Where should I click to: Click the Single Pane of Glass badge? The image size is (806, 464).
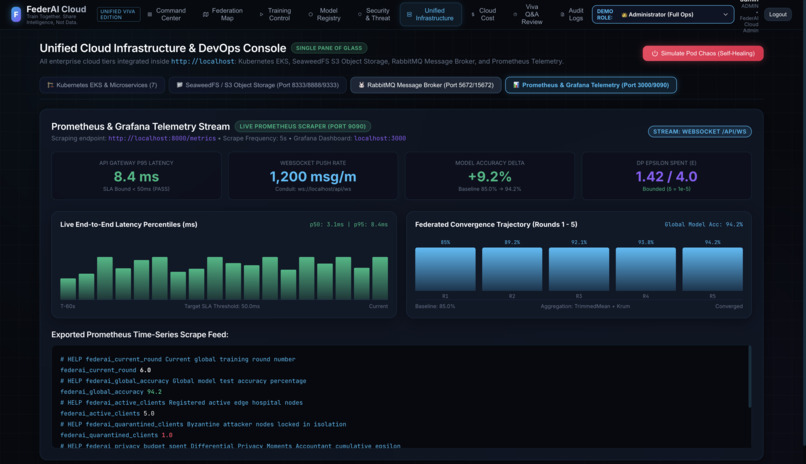pos(329,48)
